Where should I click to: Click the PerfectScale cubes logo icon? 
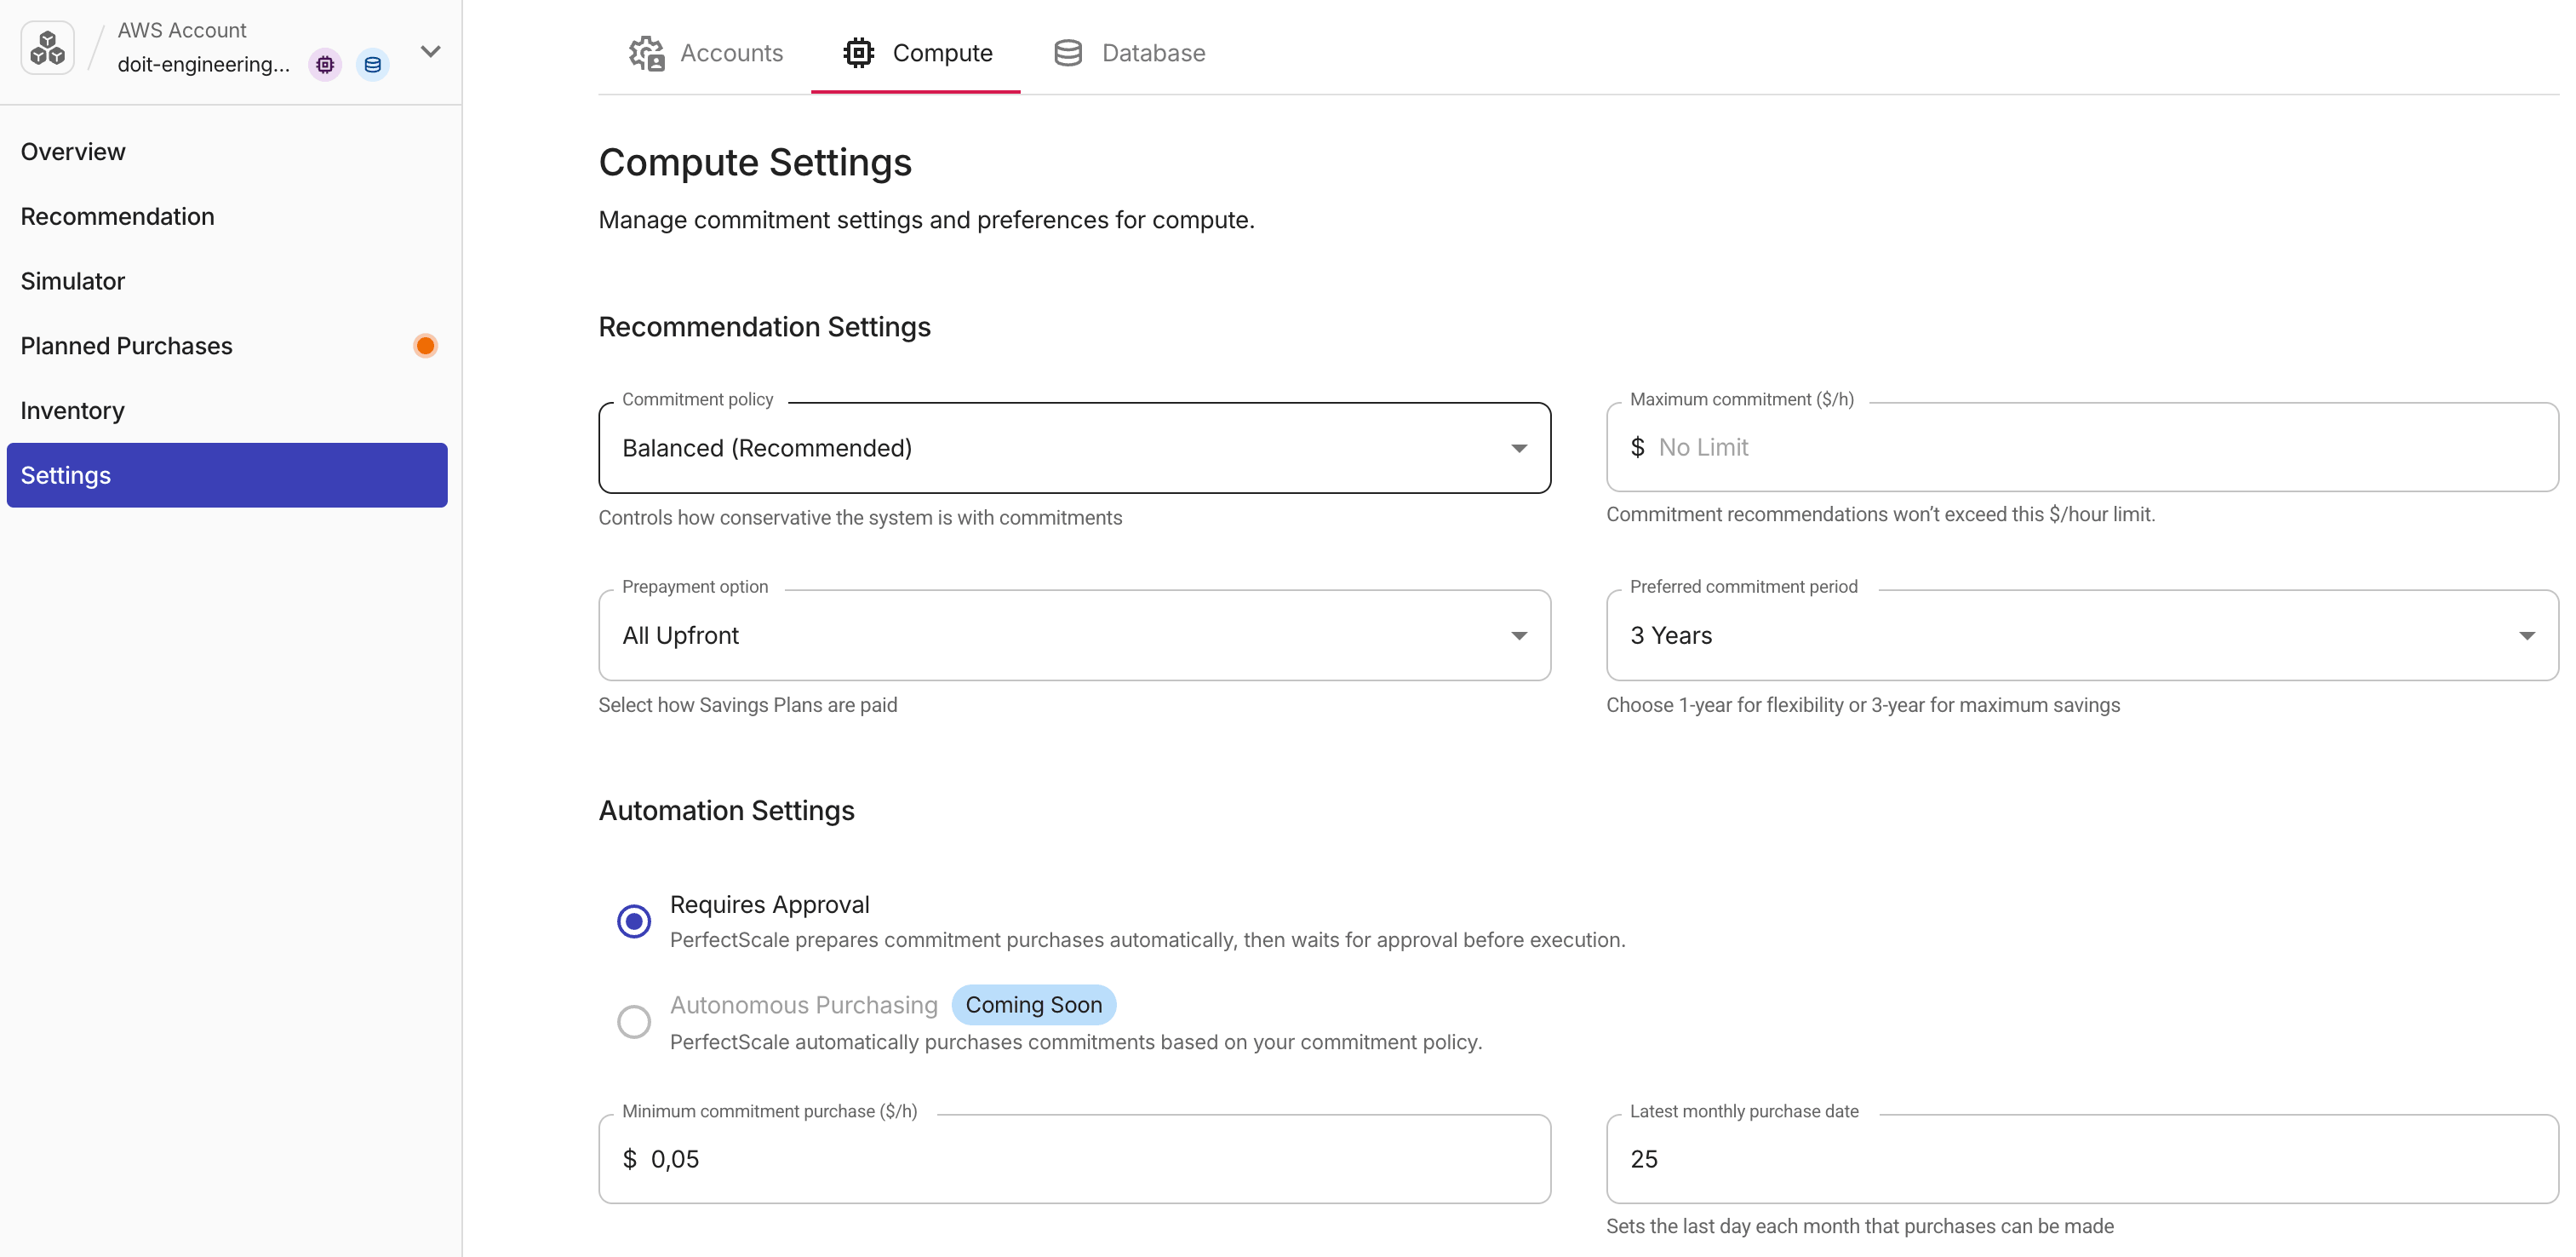pos(47,47)
